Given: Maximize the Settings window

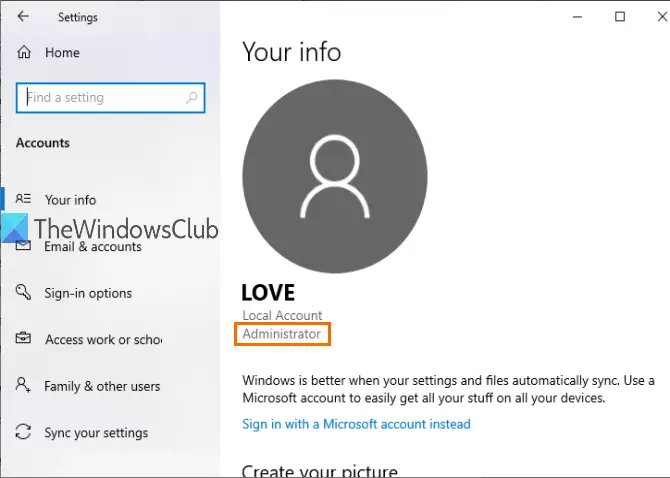Looking at the screenshot, I should pos(620,17).
